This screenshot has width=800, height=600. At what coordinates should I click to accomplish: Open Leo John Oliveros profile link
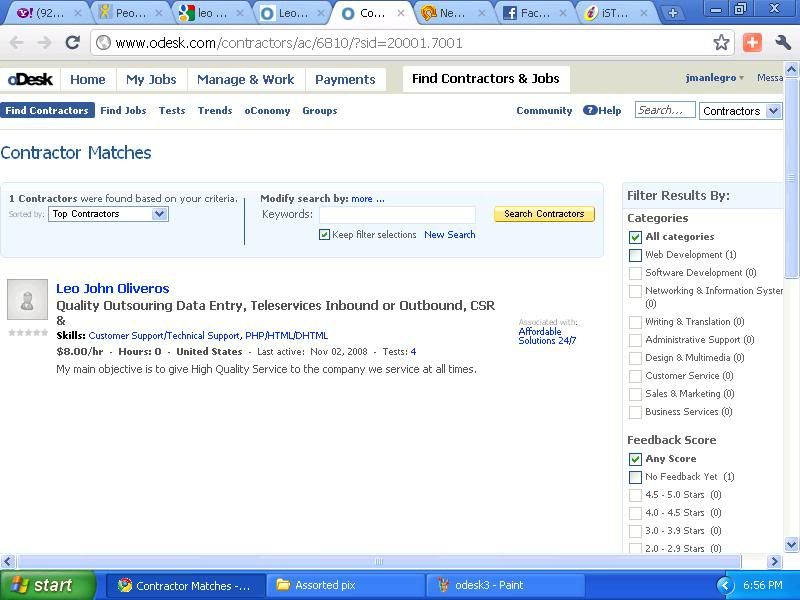[x=112, y=288]
